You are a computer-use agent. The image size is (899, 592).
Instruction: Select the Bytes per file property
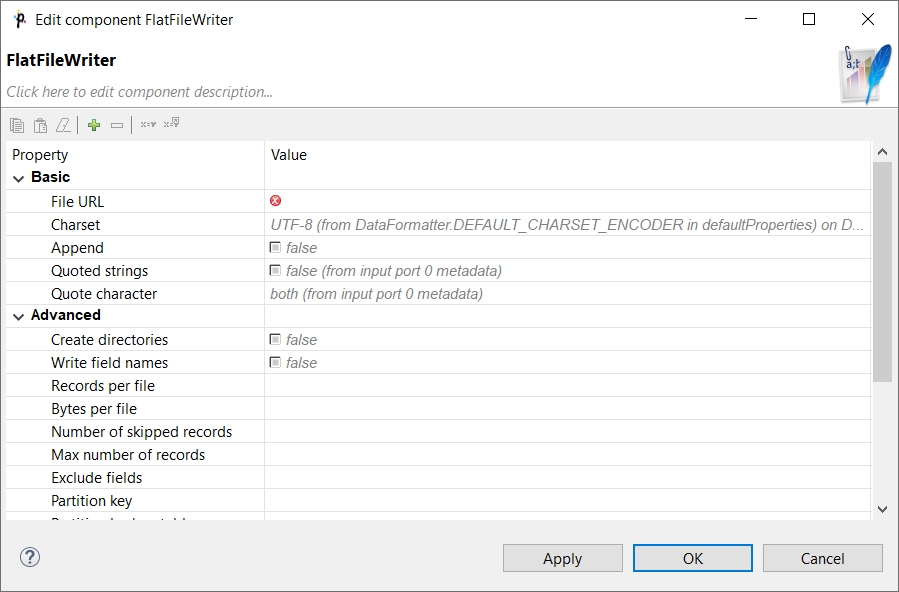coord(94,409)
